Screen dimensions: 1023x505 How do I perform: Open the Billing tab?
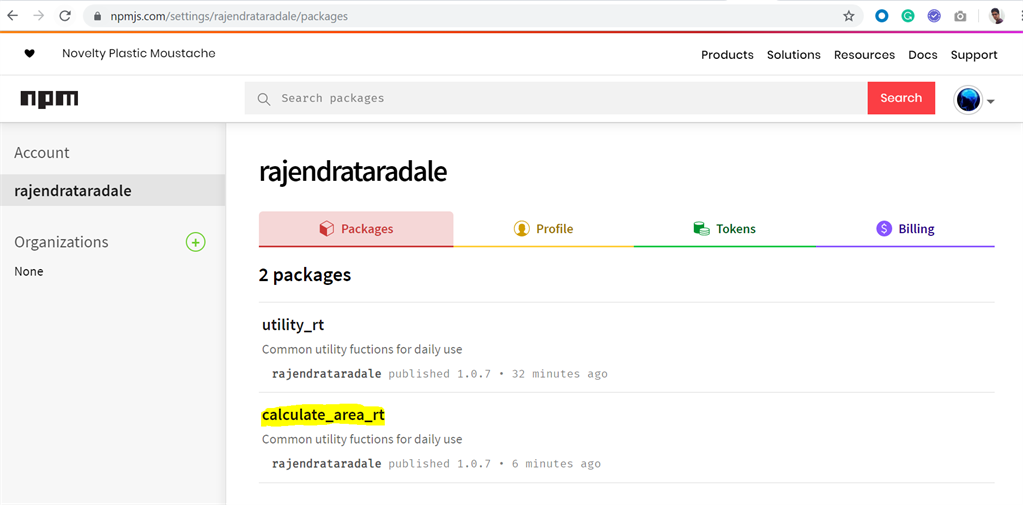[x=905, y=229]
